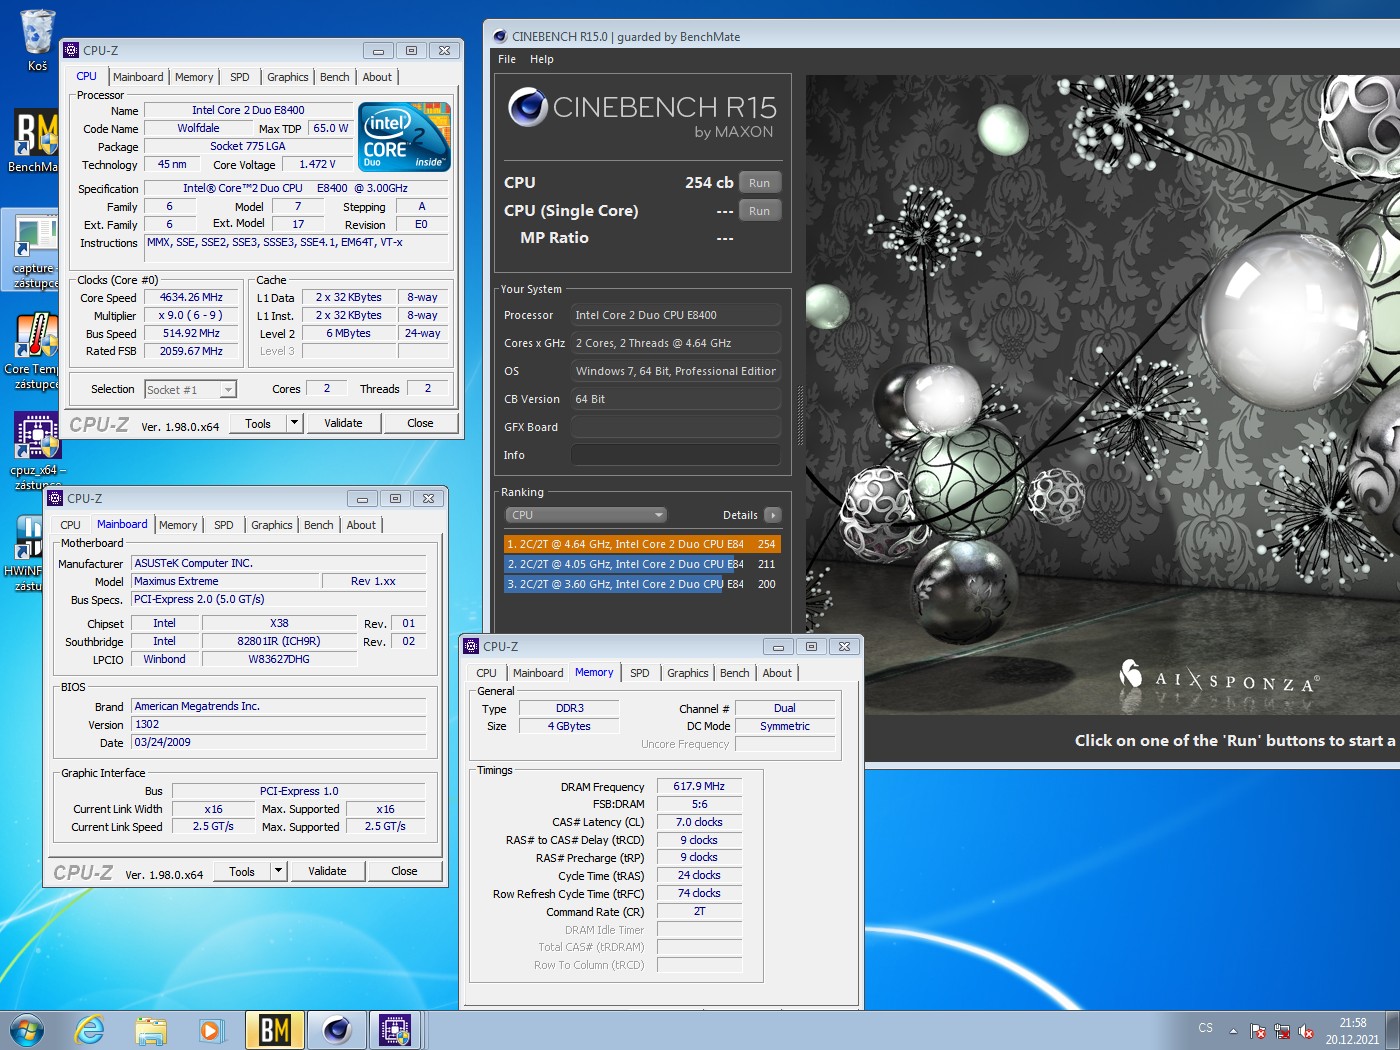Show hidden tray icons arrow
The width and height of the screenshot is (1400, 1050).
pos(1233,1030)
